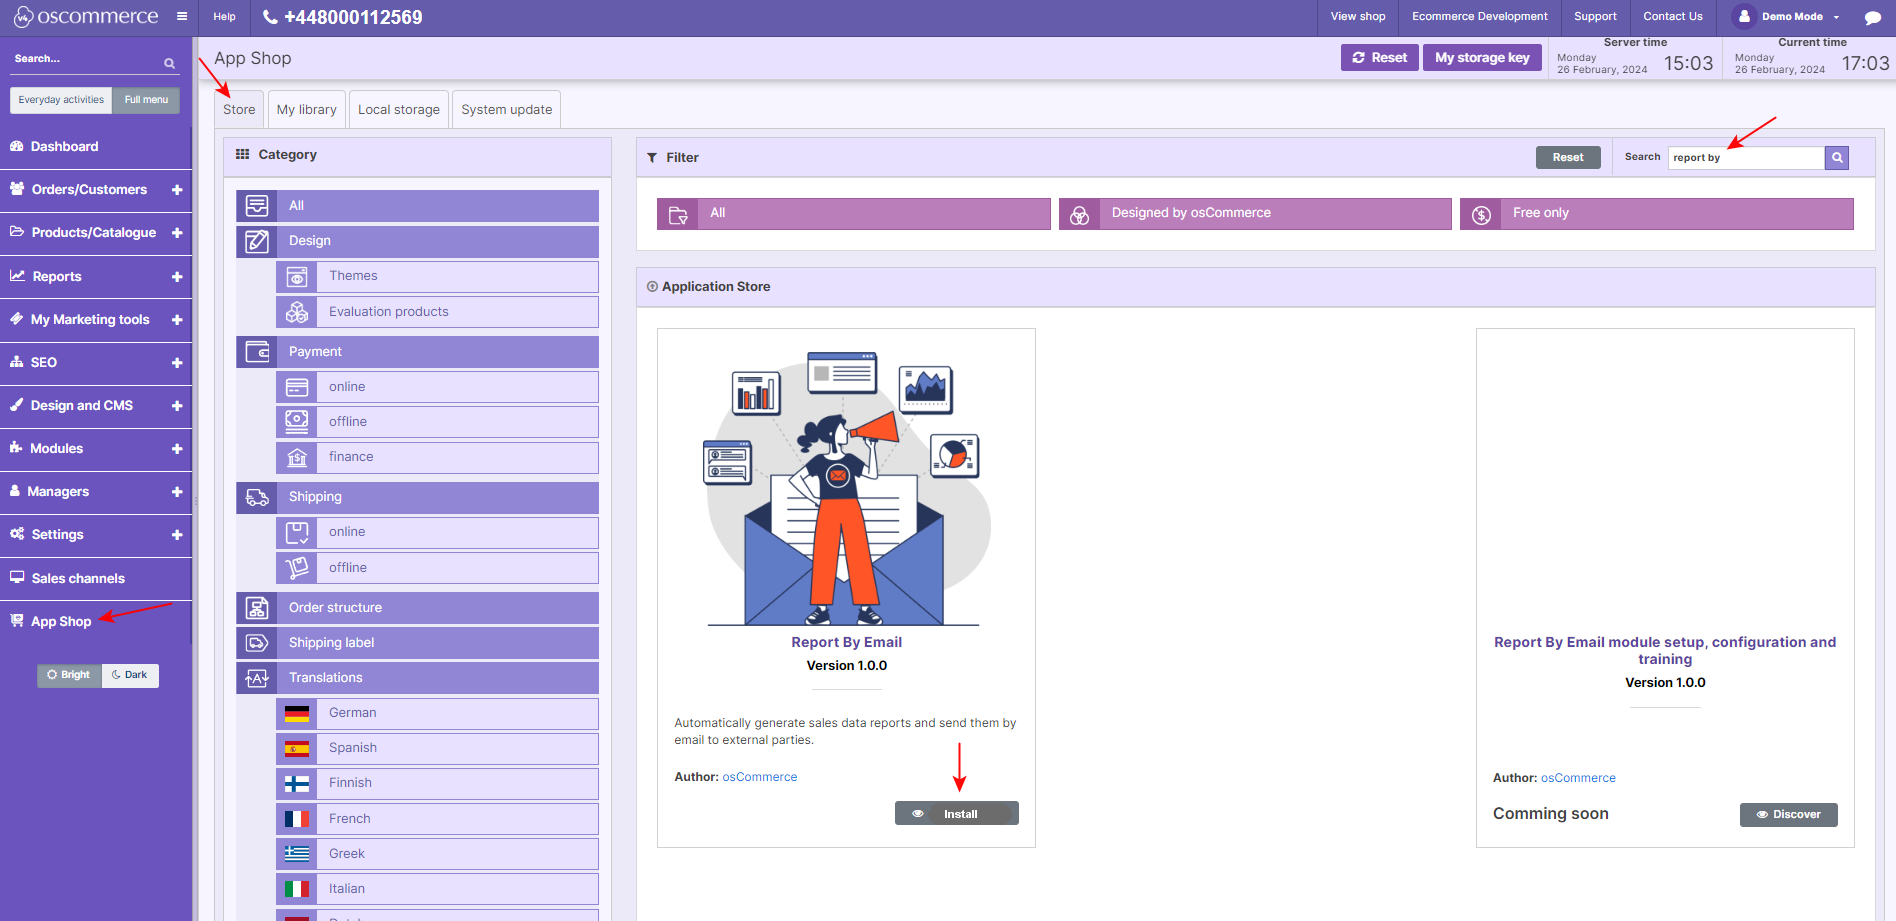Expand Products/Catalogue menu plus
This screenshot has height=921, width=1896.
(177, 233)
